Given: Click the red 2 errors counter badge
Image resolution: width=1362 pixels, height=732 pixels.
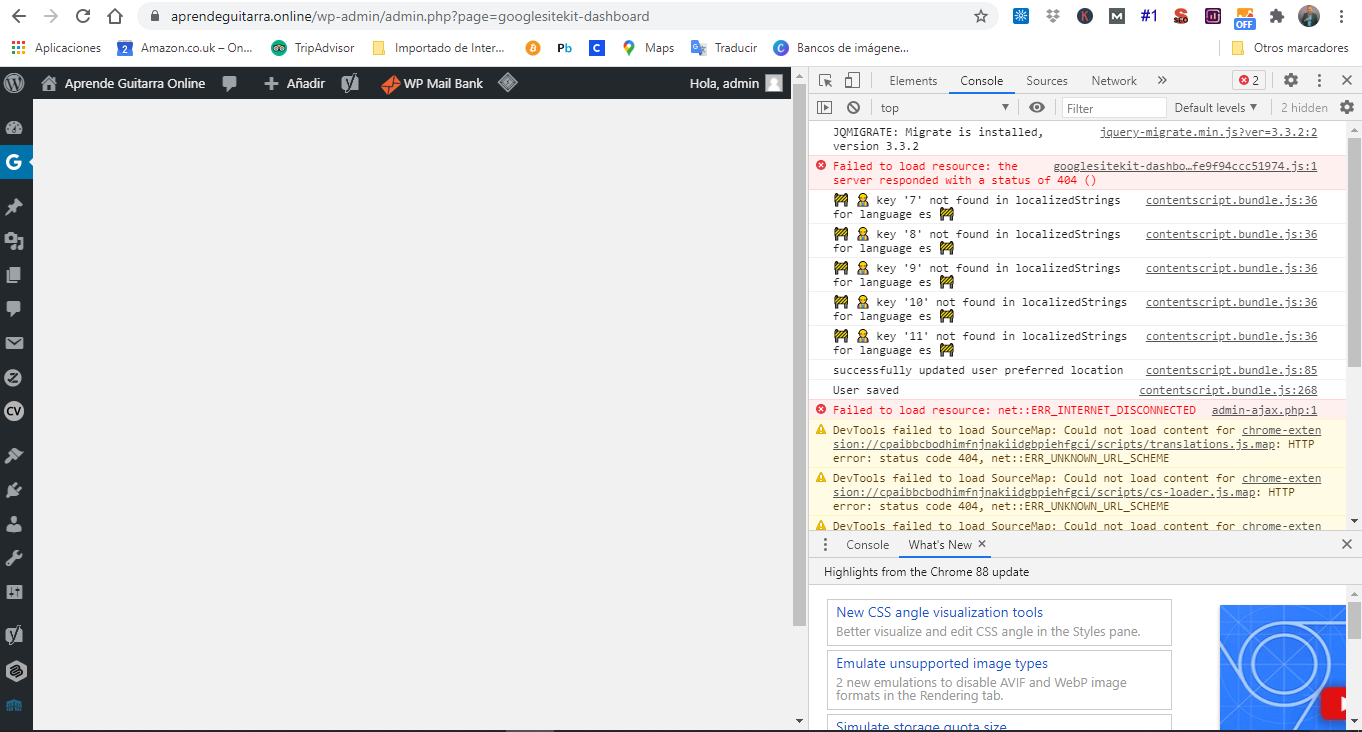Looking at the screenshot, I should click(1249, 81).
